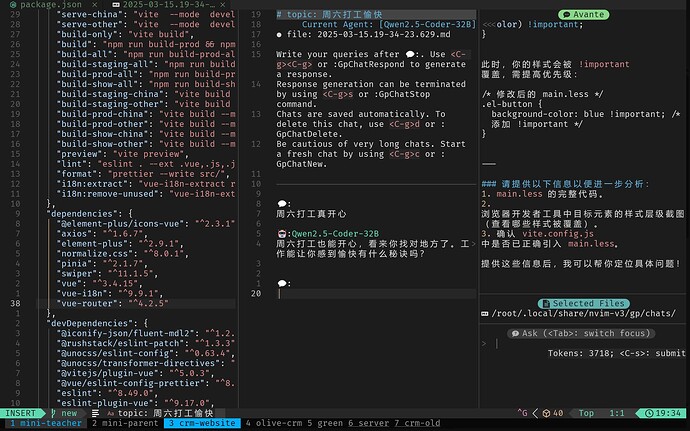
Task: Click the "pinia": "^2.1.7" entry
Action: [102, 264]
